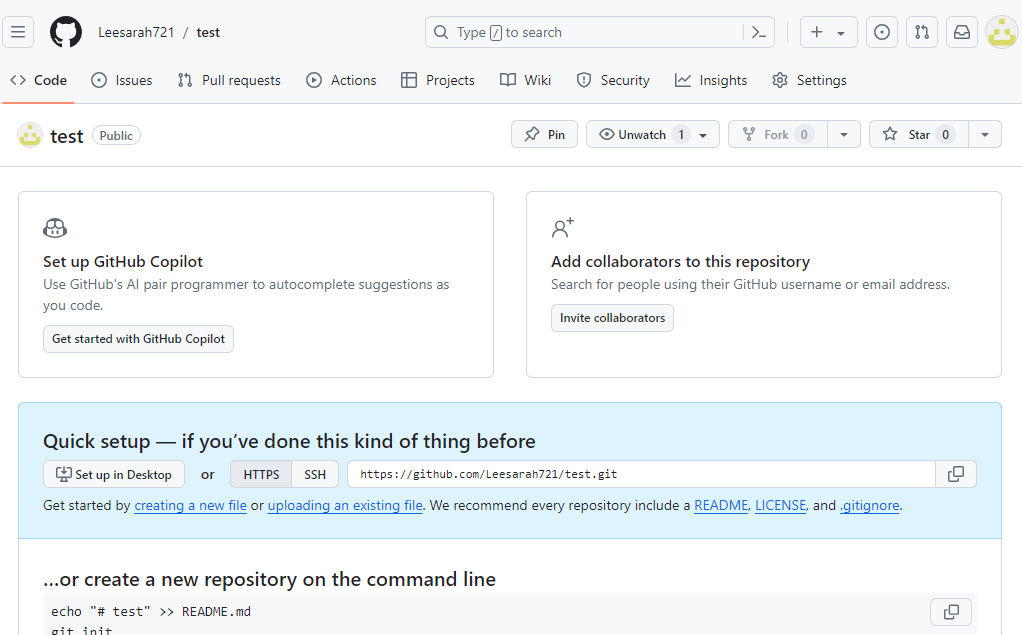This screenshot has height=635, width=1022.
Task: Click the Set up GitHub Copilot heading
Action: click(x=123, y=261)
